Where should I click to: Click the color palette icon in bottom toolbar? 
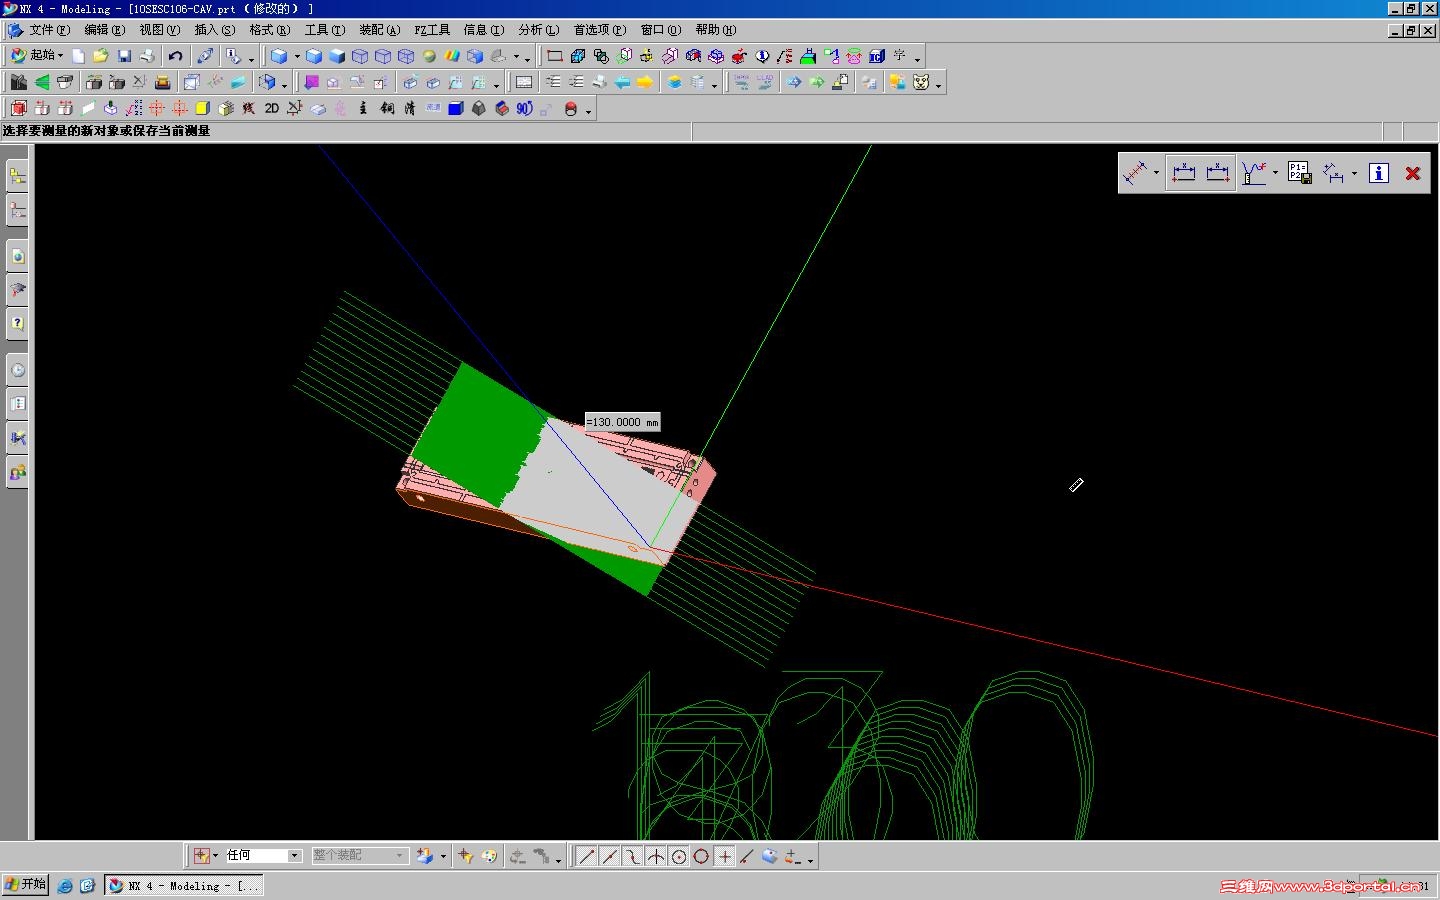pyautogui.click(x=489, y=856)
